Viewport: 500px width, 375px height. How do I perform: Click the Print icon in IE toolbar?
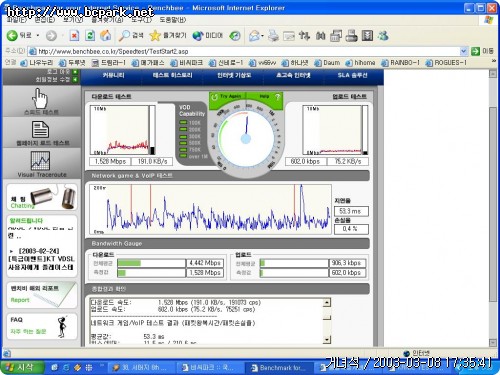click(273, 35)
